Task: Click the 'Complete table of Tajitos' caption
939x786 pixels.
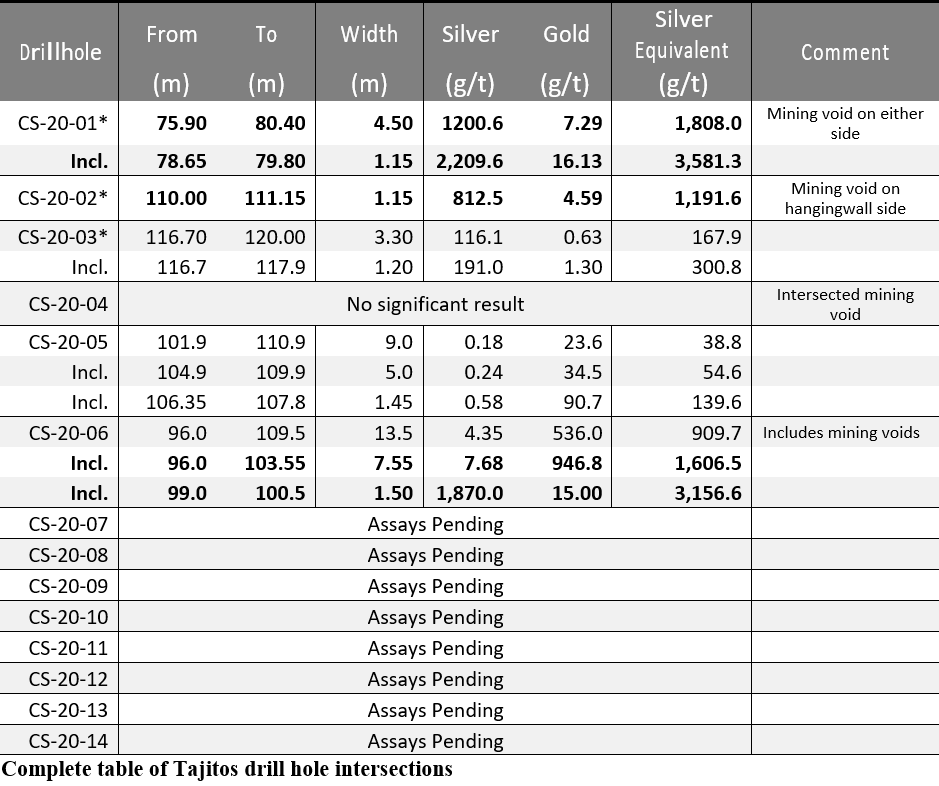Action: 227,769
